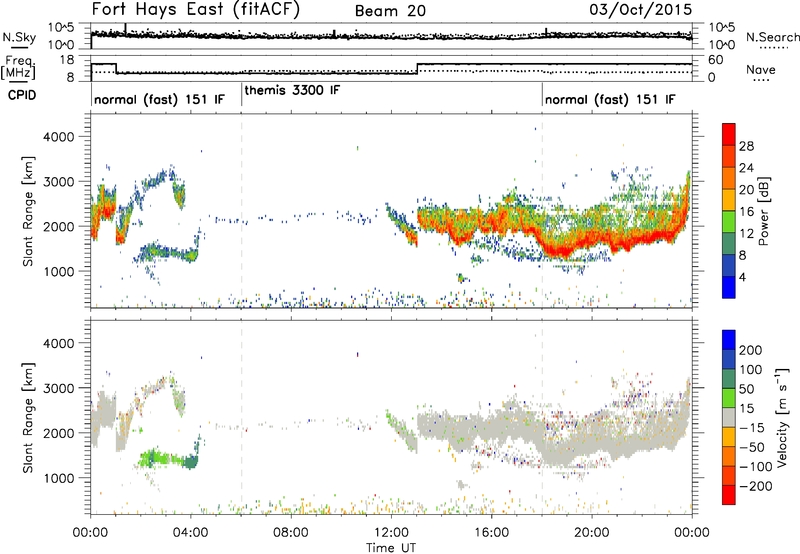Select the '24' value on Power color bar
The width and height of the screenshot is (800, 554).
pos(746,168)
